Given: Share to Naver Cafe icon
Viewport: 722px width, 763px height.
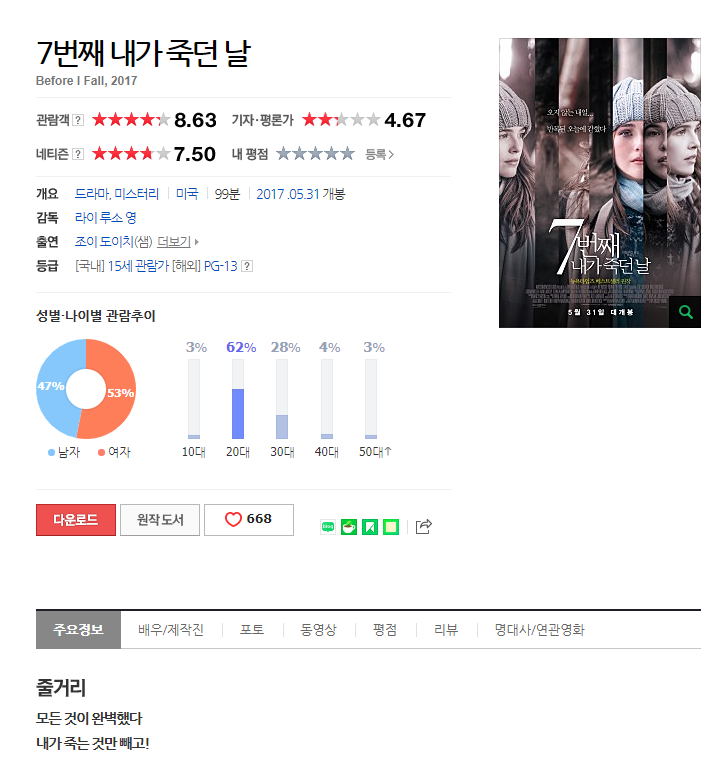Looking at the screenshot, I should point(349,527).
